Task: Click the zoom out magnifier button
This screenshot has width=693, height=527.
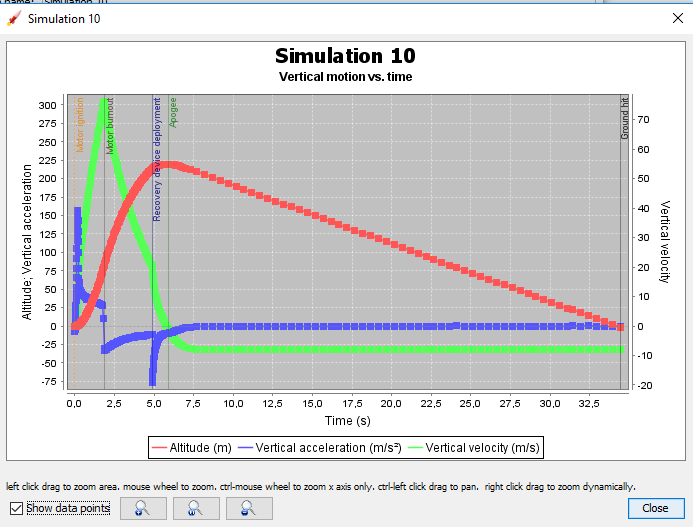Action: 249,508
